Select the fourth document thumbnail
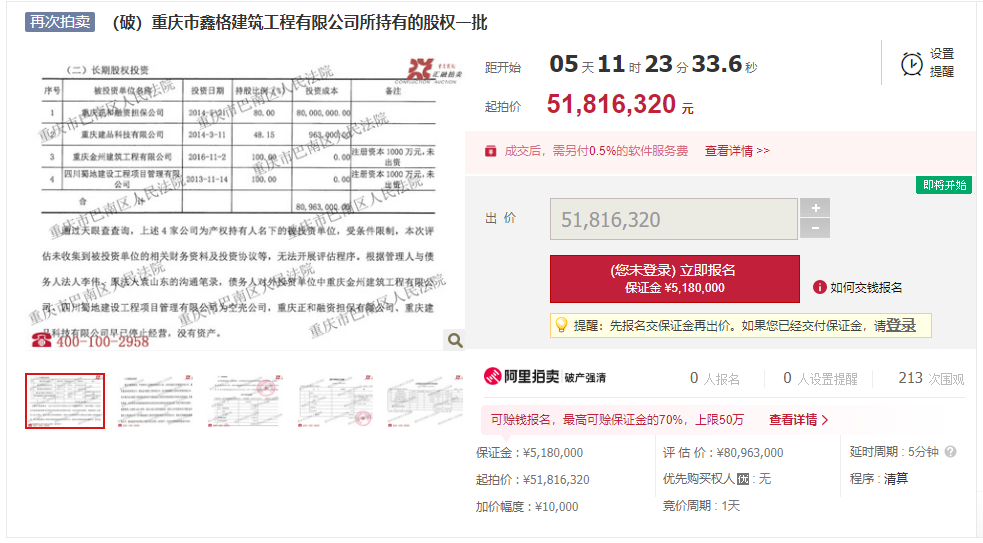The image size is (983, 543). (335, 401)
